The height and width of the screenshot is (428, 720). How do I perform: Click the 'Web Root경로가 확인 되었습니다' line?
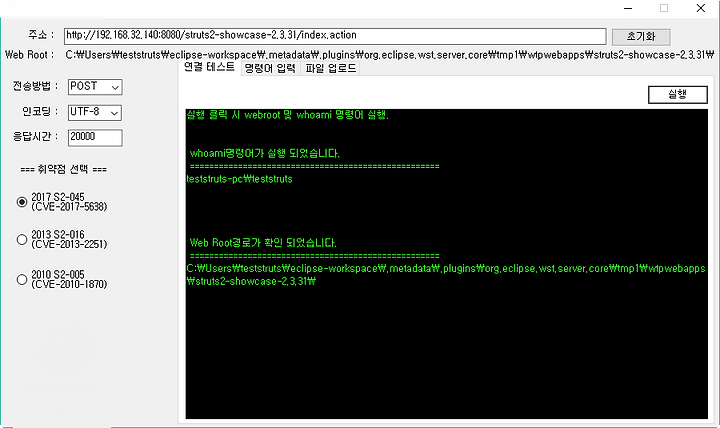click(x=263, y=243)
